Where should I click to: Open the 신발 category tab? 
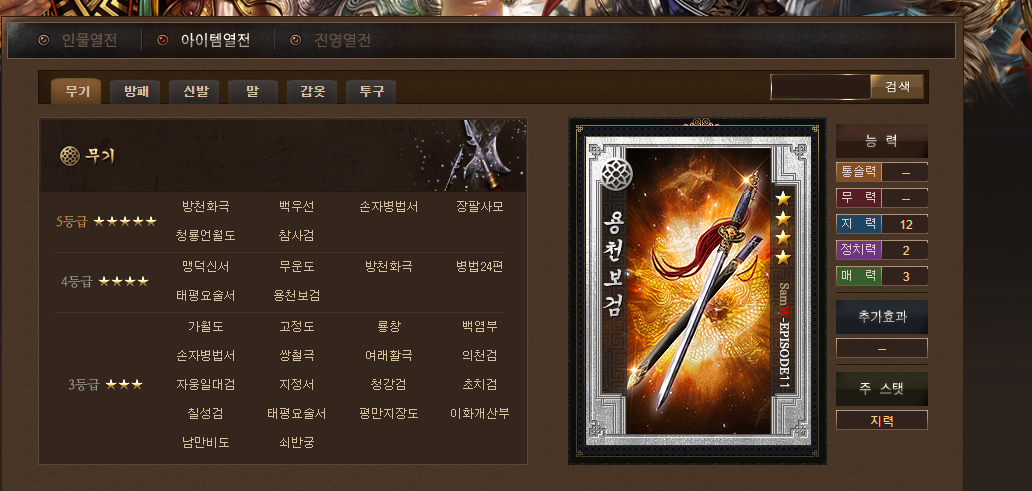click(194, 91)
